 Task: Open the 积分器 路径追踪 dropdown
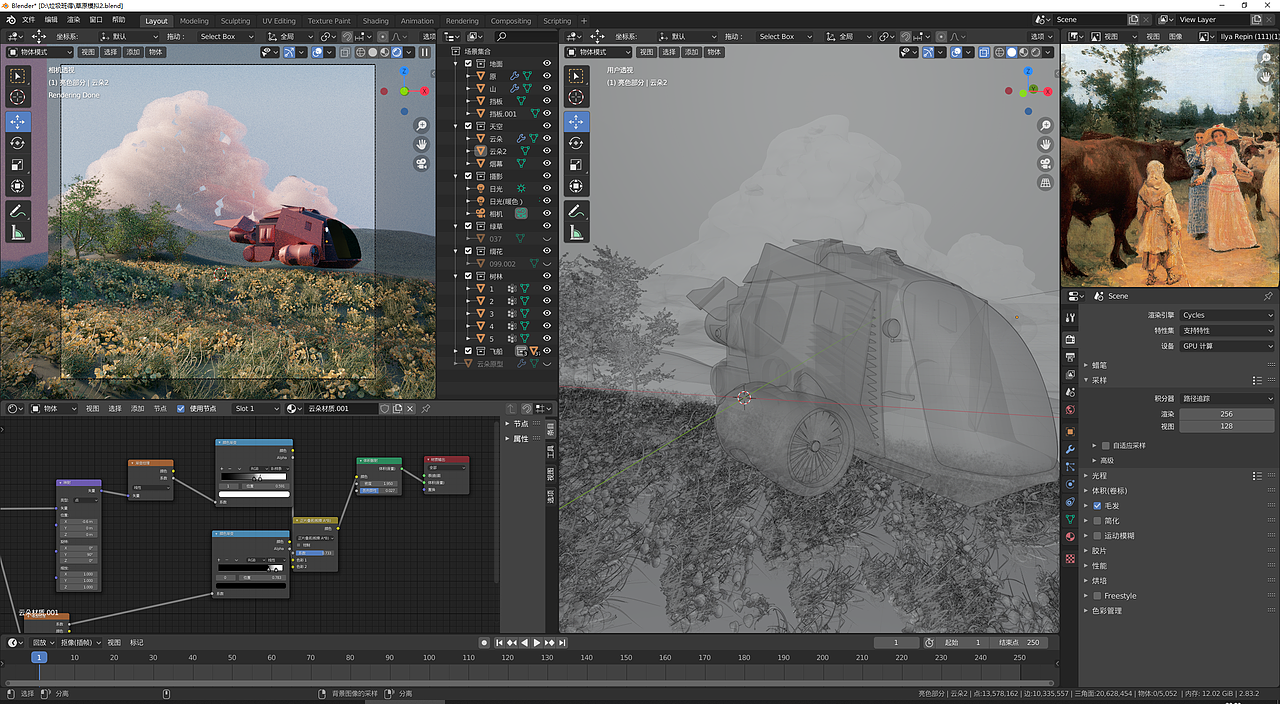(x=1227, y=398)
